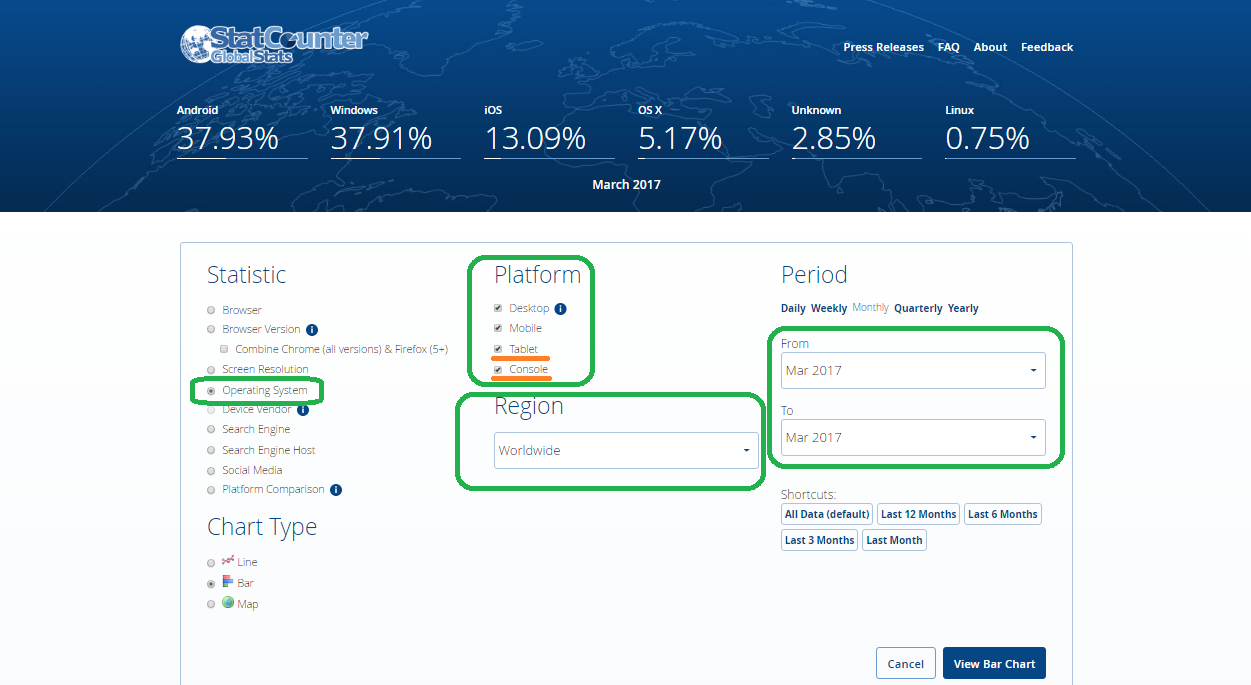Select Platform Comparison radio button
The image size is (1251, 685).
(x=211, y=490)
